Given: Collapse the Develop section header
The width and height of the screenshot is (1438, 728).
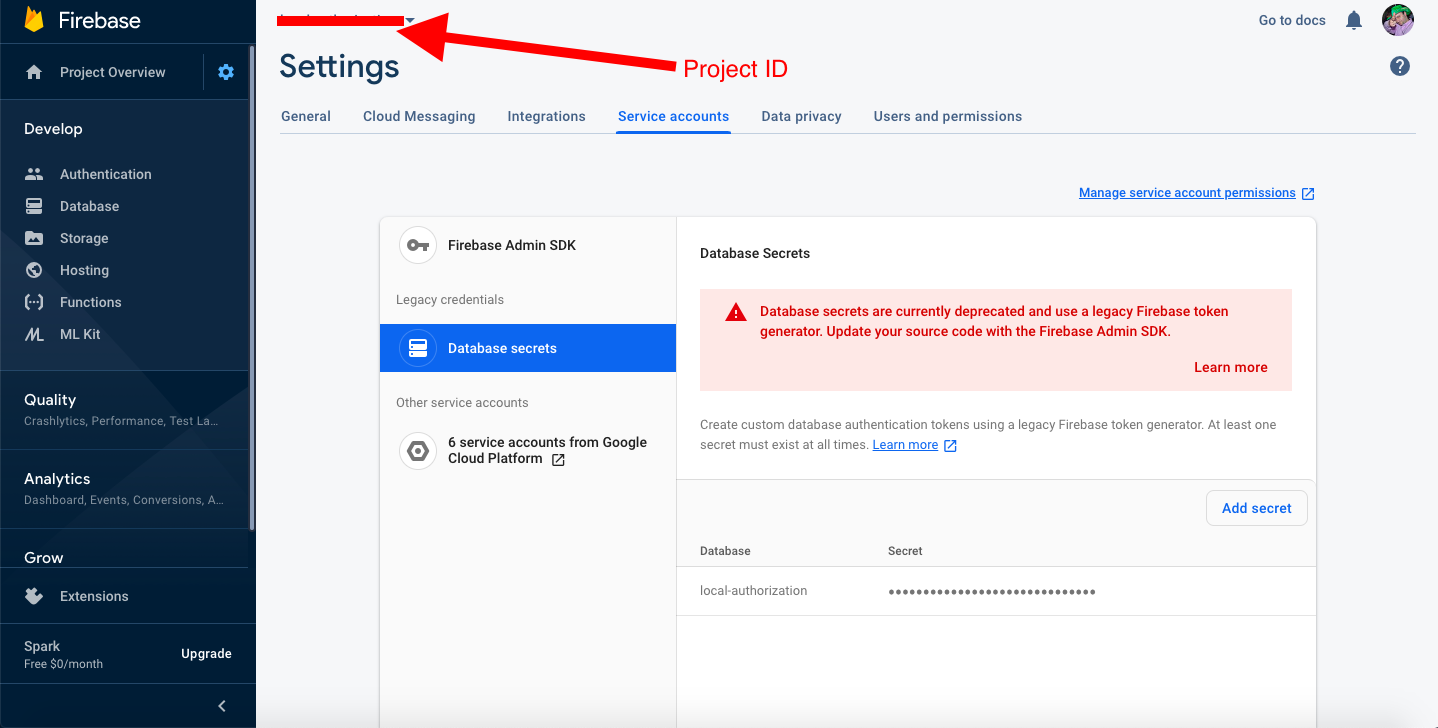Looking at the screenshot, I should (x=53, y=129).
